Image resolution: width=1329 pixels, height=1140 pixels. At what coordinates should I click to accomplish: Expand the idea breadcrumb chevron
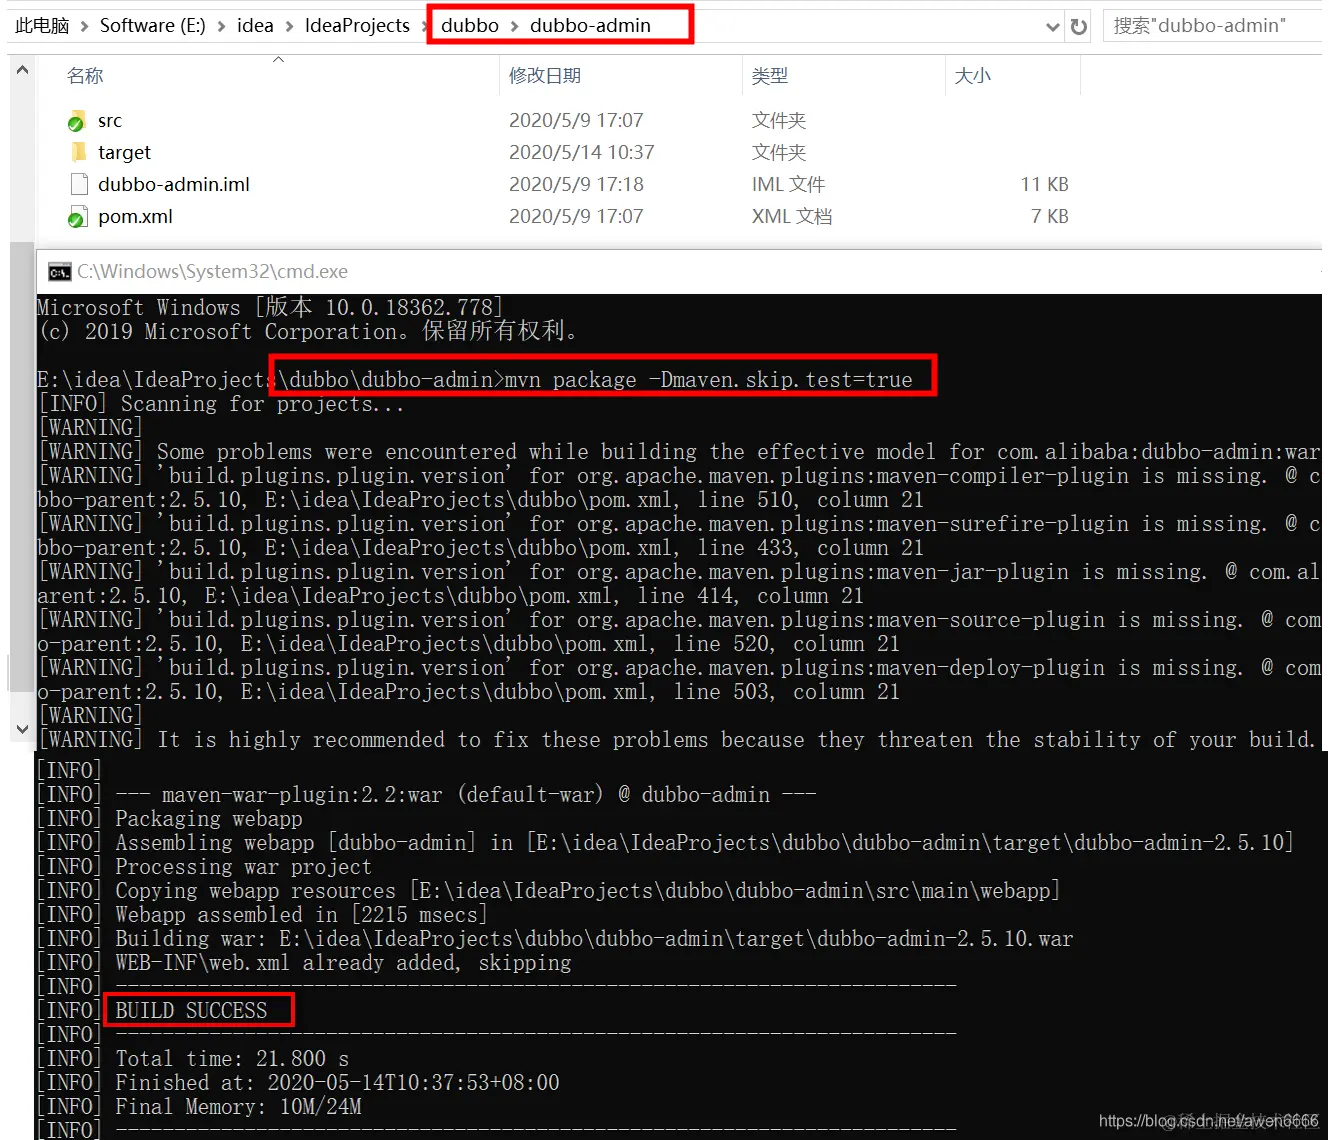(x=289, y=26)
